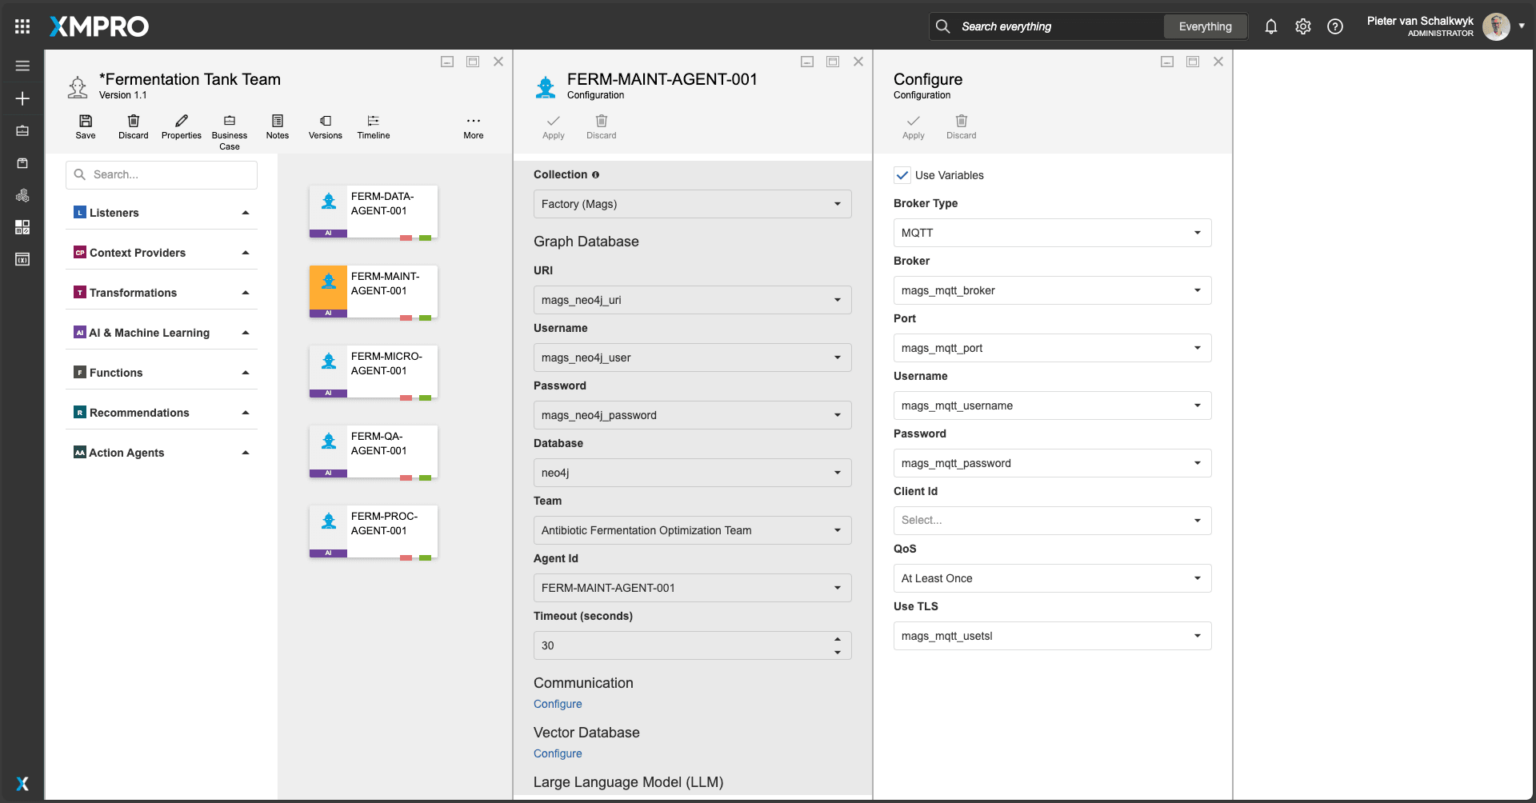Click the Everything search filter button

pos(1205,27)
